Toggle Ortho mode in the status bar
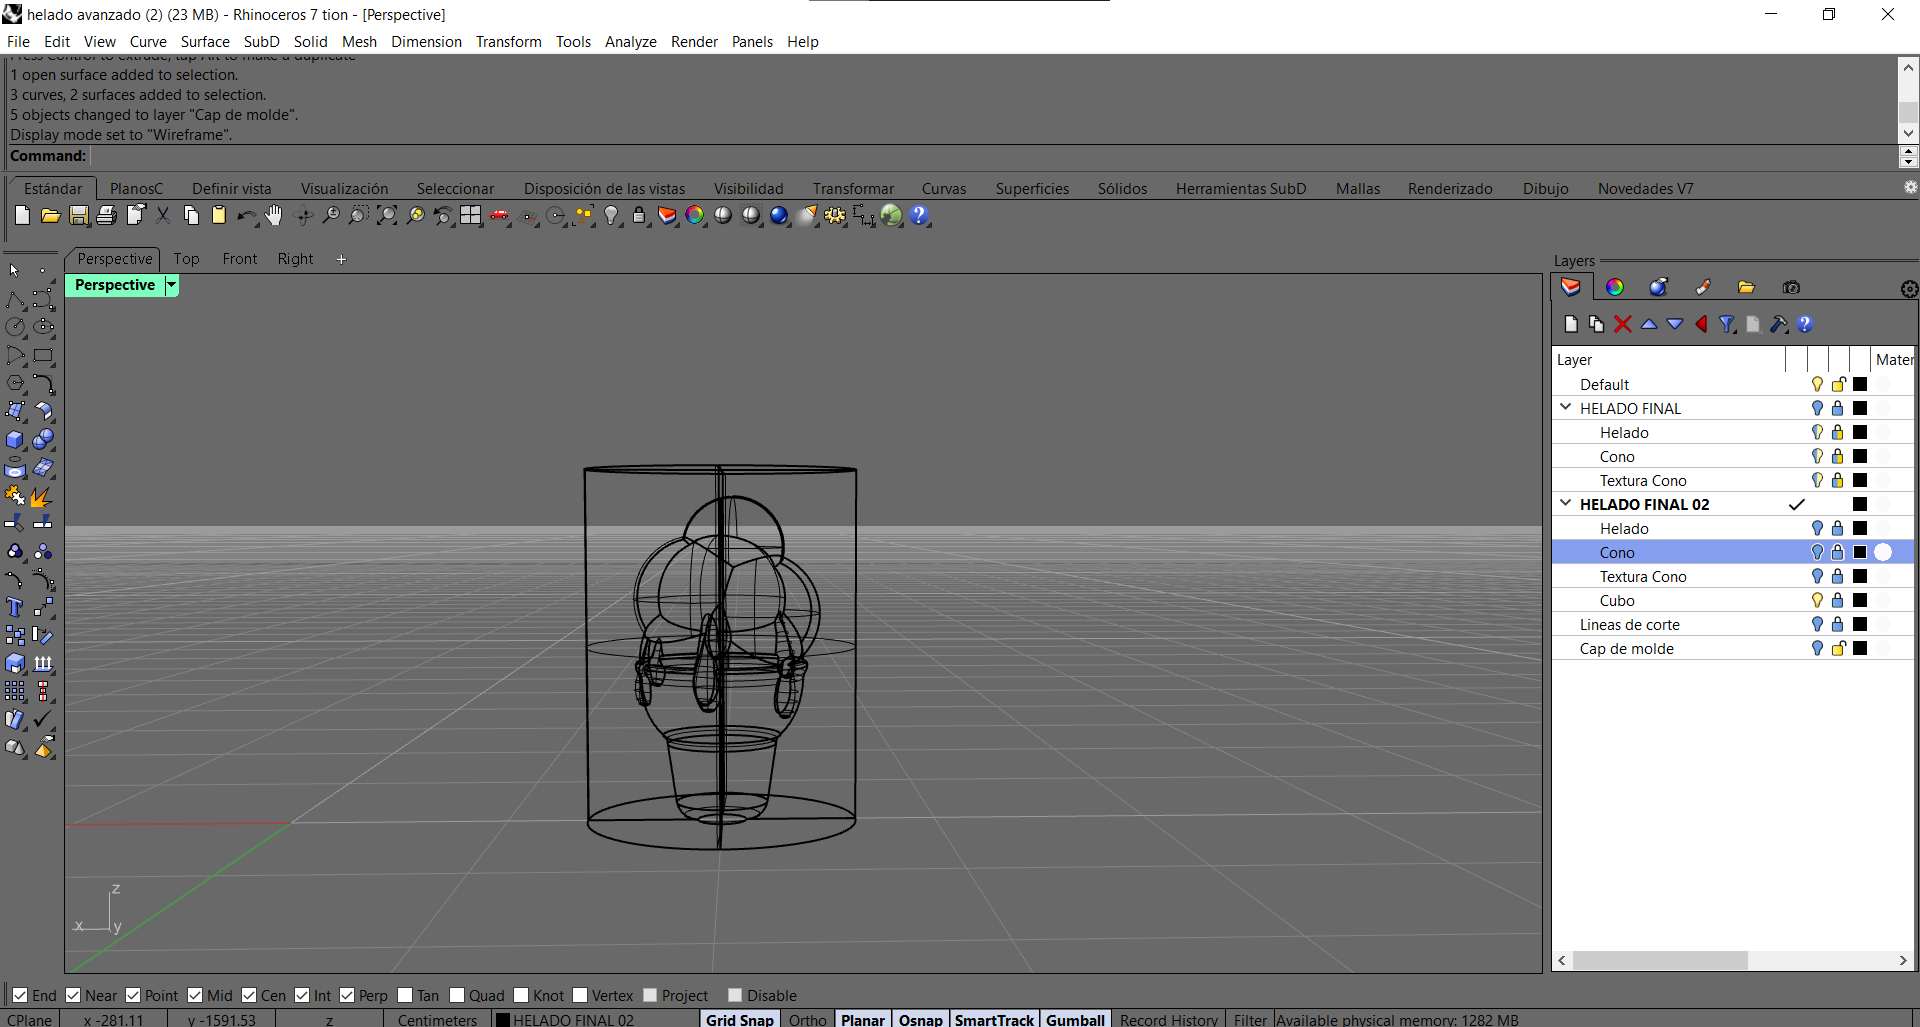The image size is (1920, 1027). [x=808, y=1019]
